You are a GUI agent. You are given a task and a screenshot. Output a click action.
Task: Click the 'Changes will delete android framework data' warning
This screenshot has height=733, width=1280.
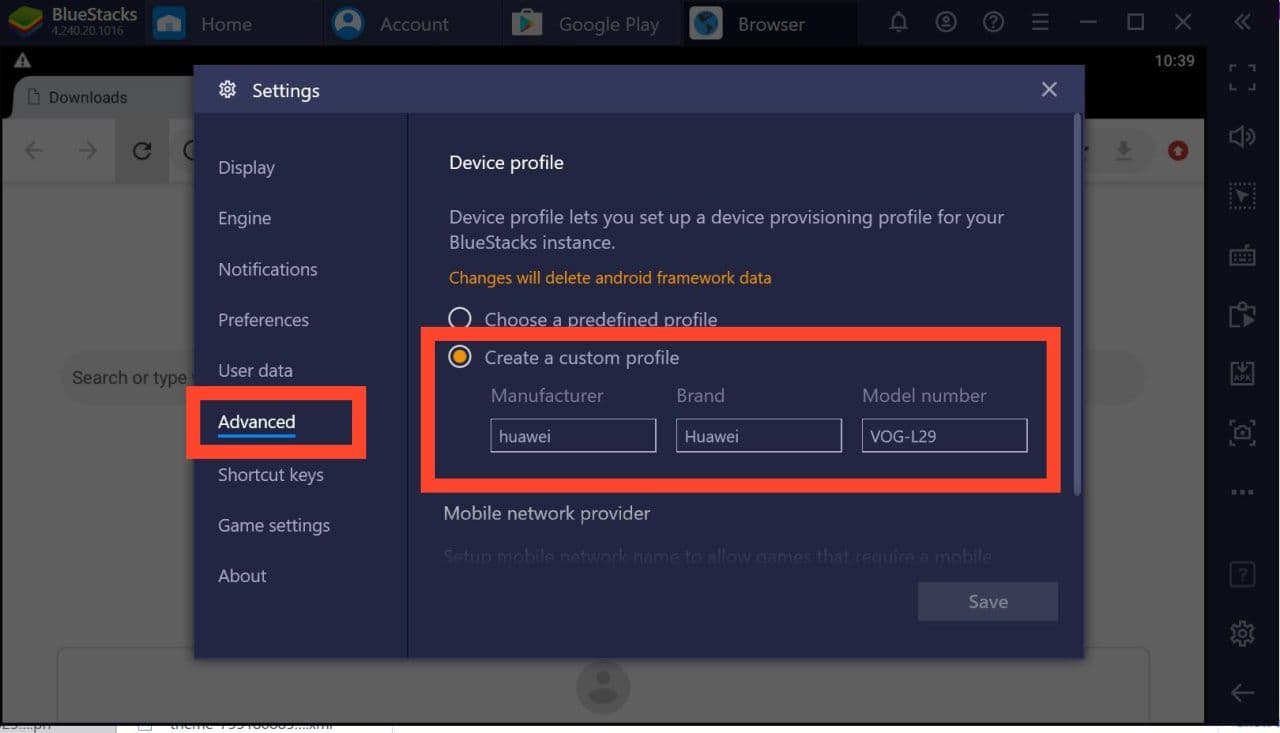tap(610, 278)
